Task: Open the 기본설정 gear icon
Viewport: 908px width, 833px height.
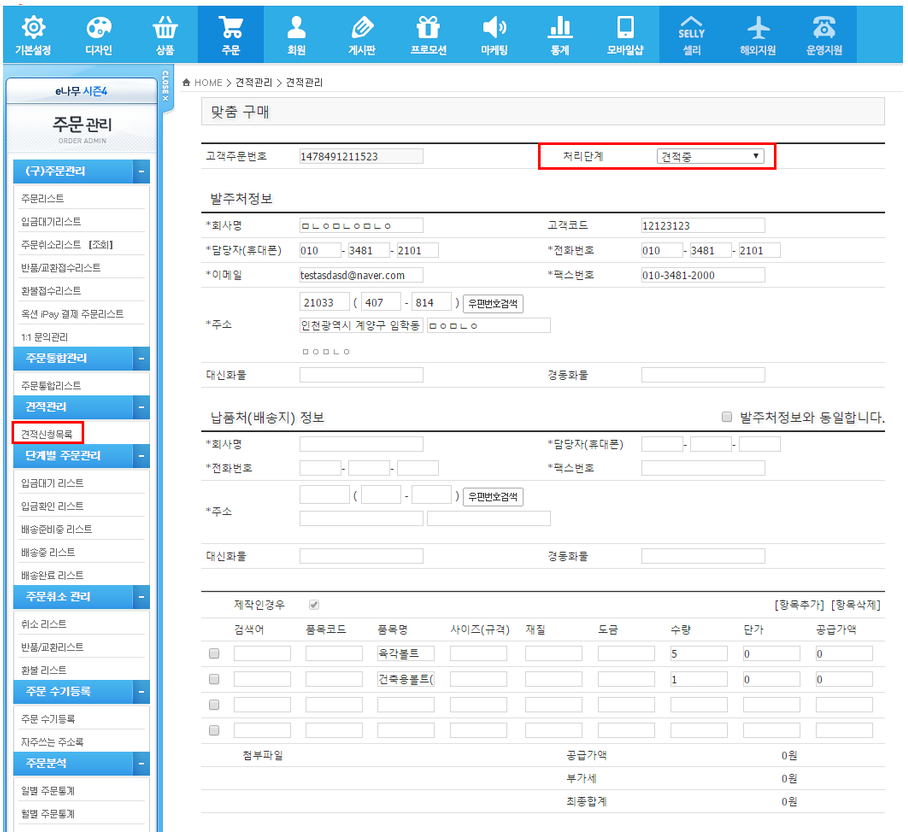Action: pyautogui.click(x=33, y=27)
